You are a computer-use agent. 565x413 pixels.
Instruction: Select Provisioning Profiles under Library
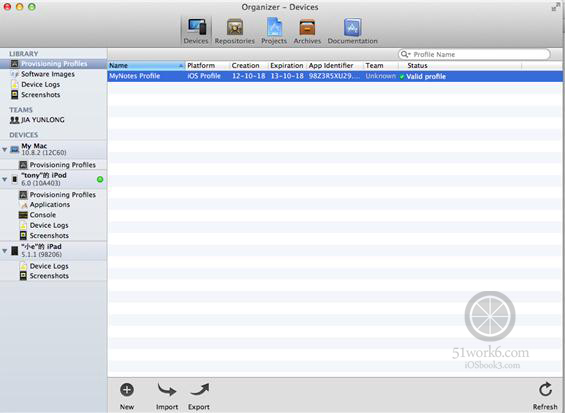(x=53, y=64)
